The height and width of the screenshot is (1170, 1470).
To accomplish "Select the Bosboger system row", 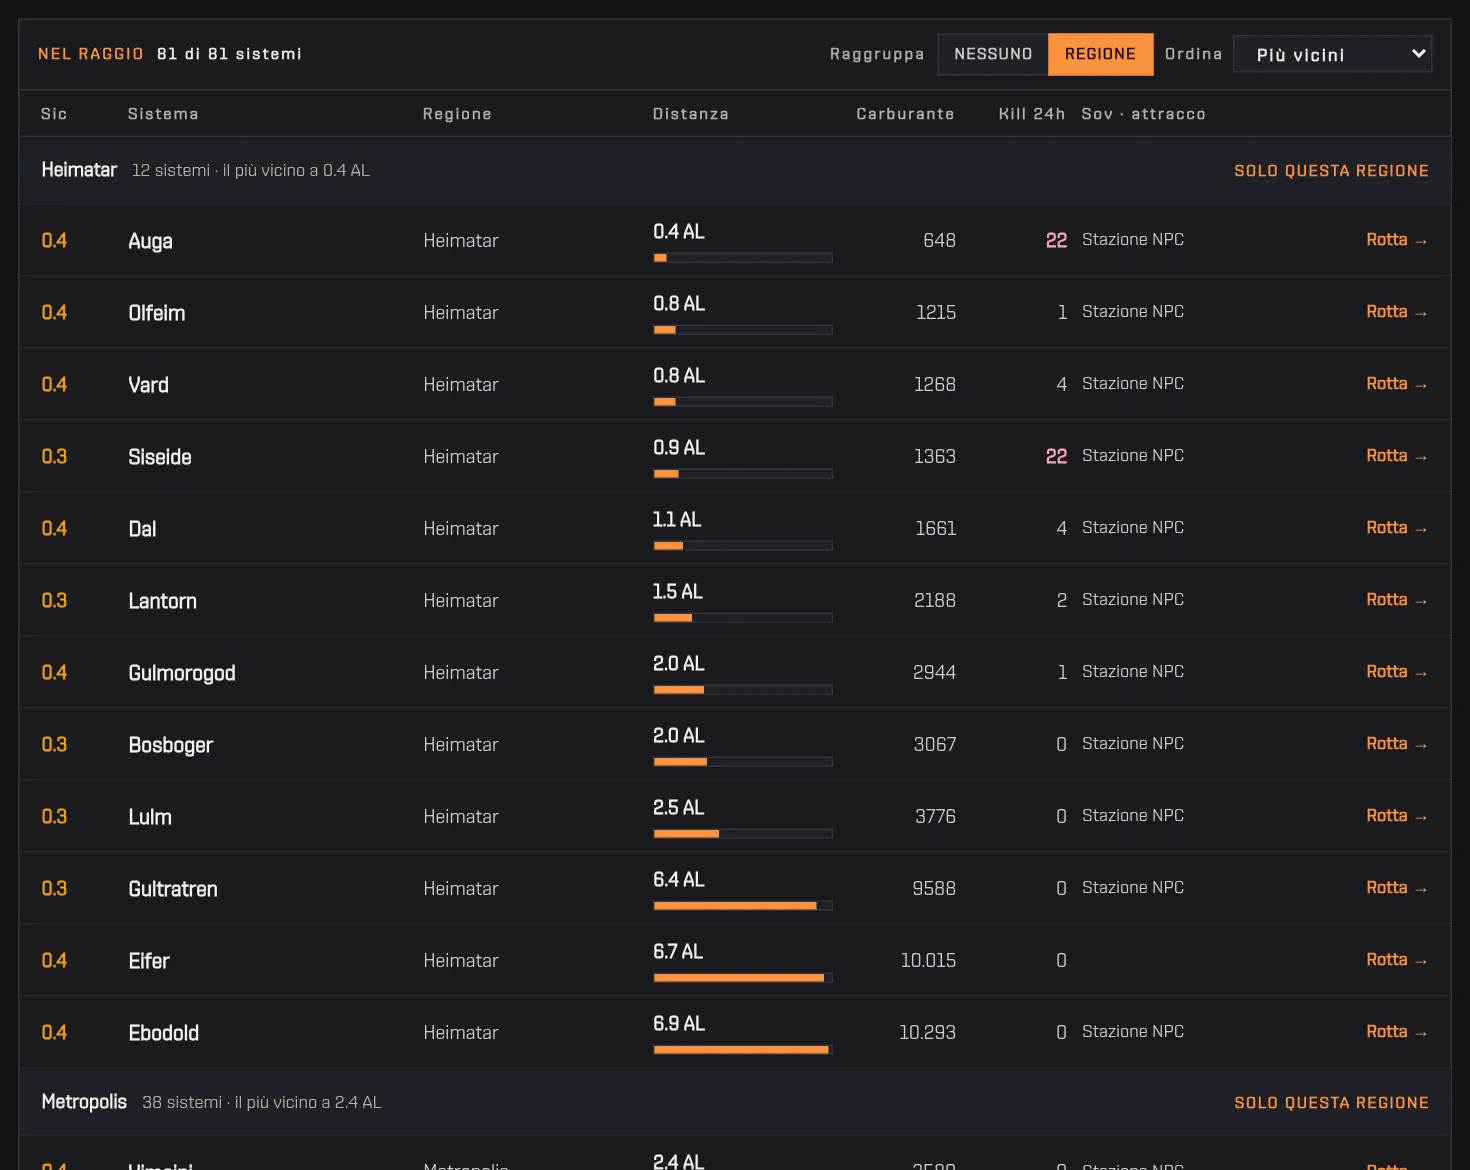I will point(735,744).
